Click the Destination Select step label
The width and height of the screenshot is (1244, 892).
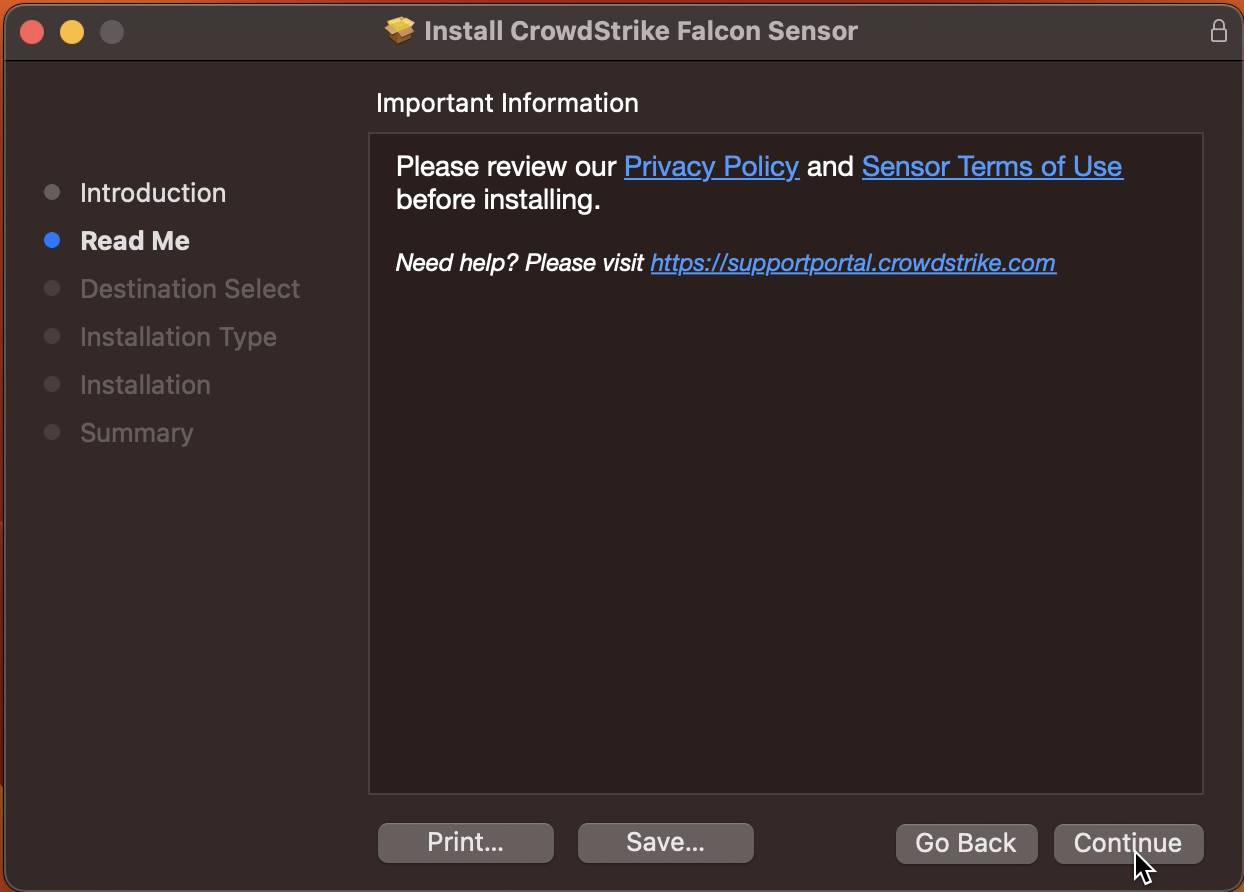190,289
